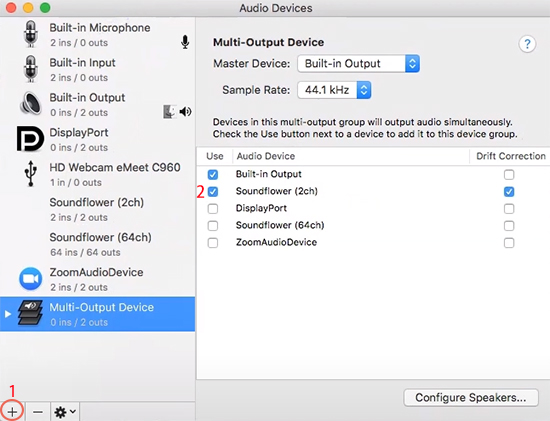Select HD Webcam eMeet C960 device
The width and height of the screenshot is (550, 421).
click(98, 174)
